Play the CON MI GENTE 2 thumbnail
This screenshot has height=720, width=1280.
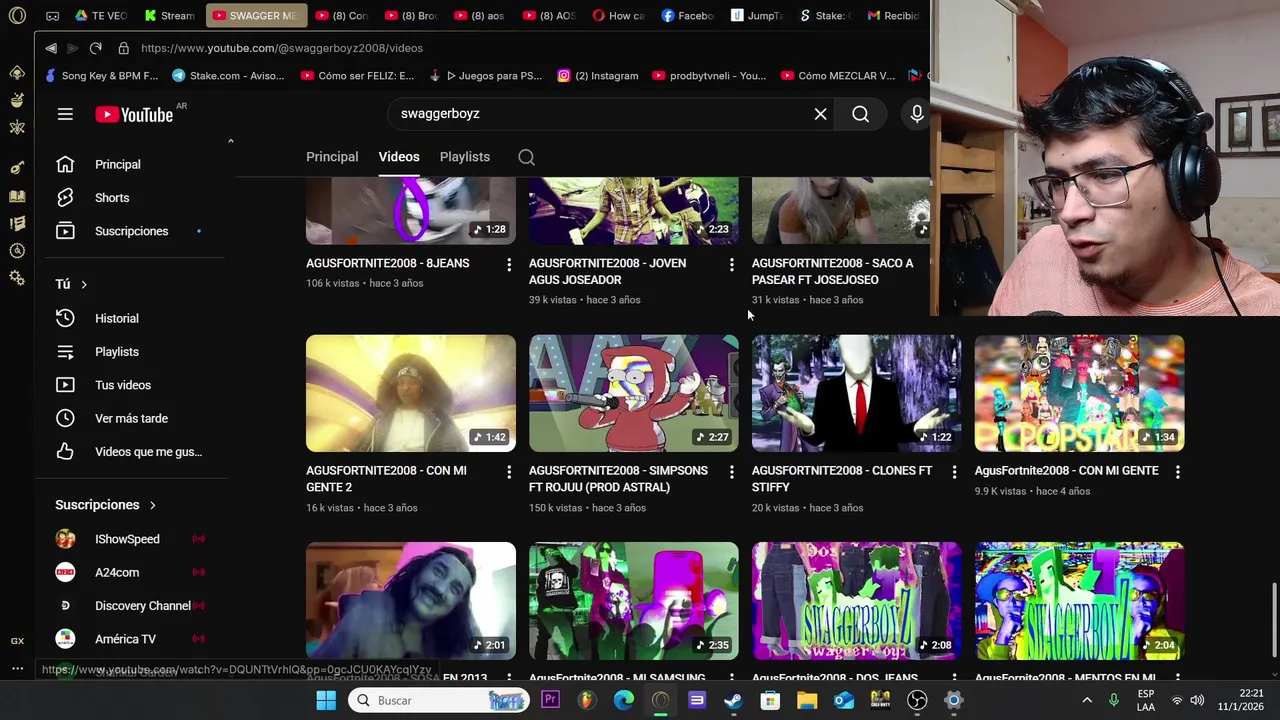(x=411, y=393)
